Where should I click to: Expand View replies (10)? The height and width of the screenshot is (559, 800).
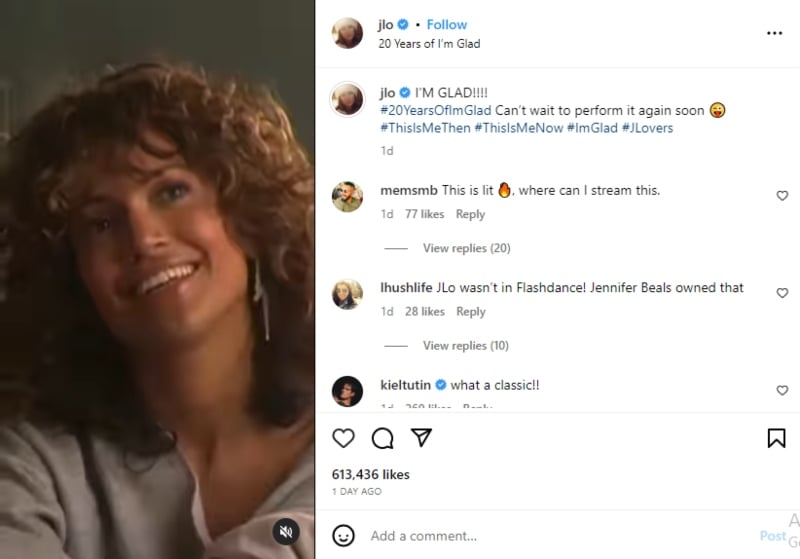pyautogui.click(x=466, y=345)
